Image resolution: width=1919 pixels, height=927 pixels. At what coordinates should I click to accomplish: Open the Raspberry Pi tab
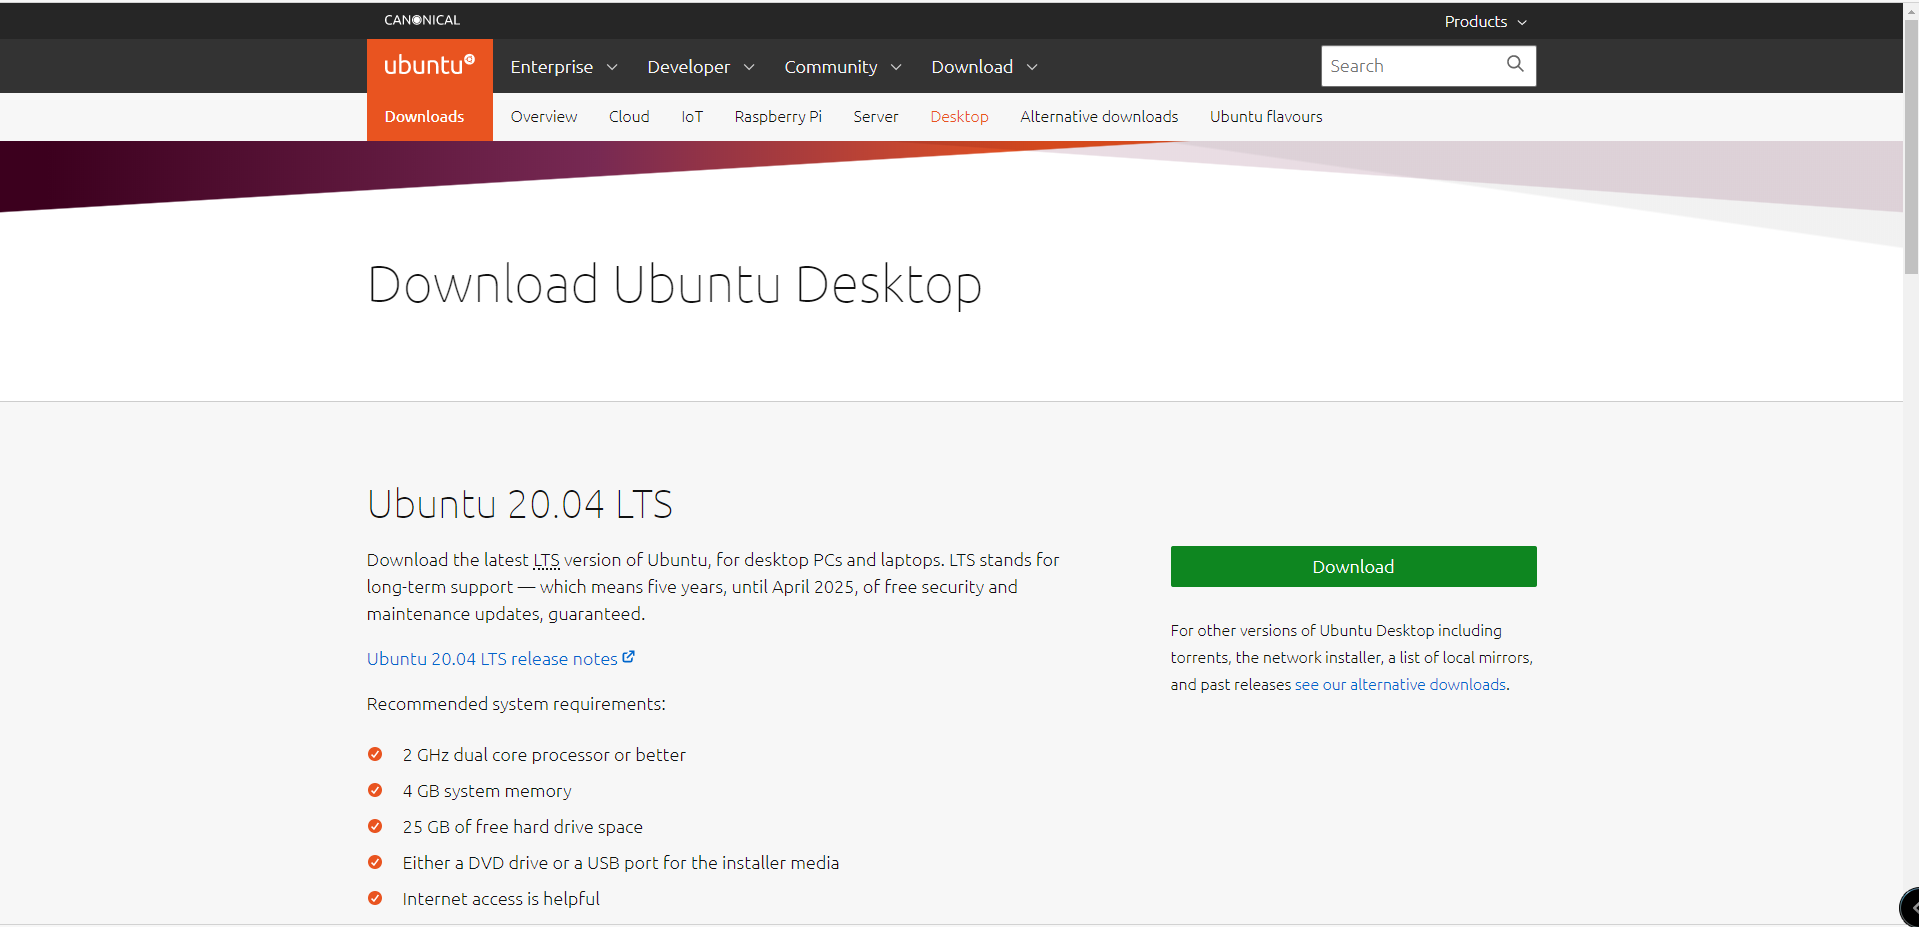click(x=778, y=116)
